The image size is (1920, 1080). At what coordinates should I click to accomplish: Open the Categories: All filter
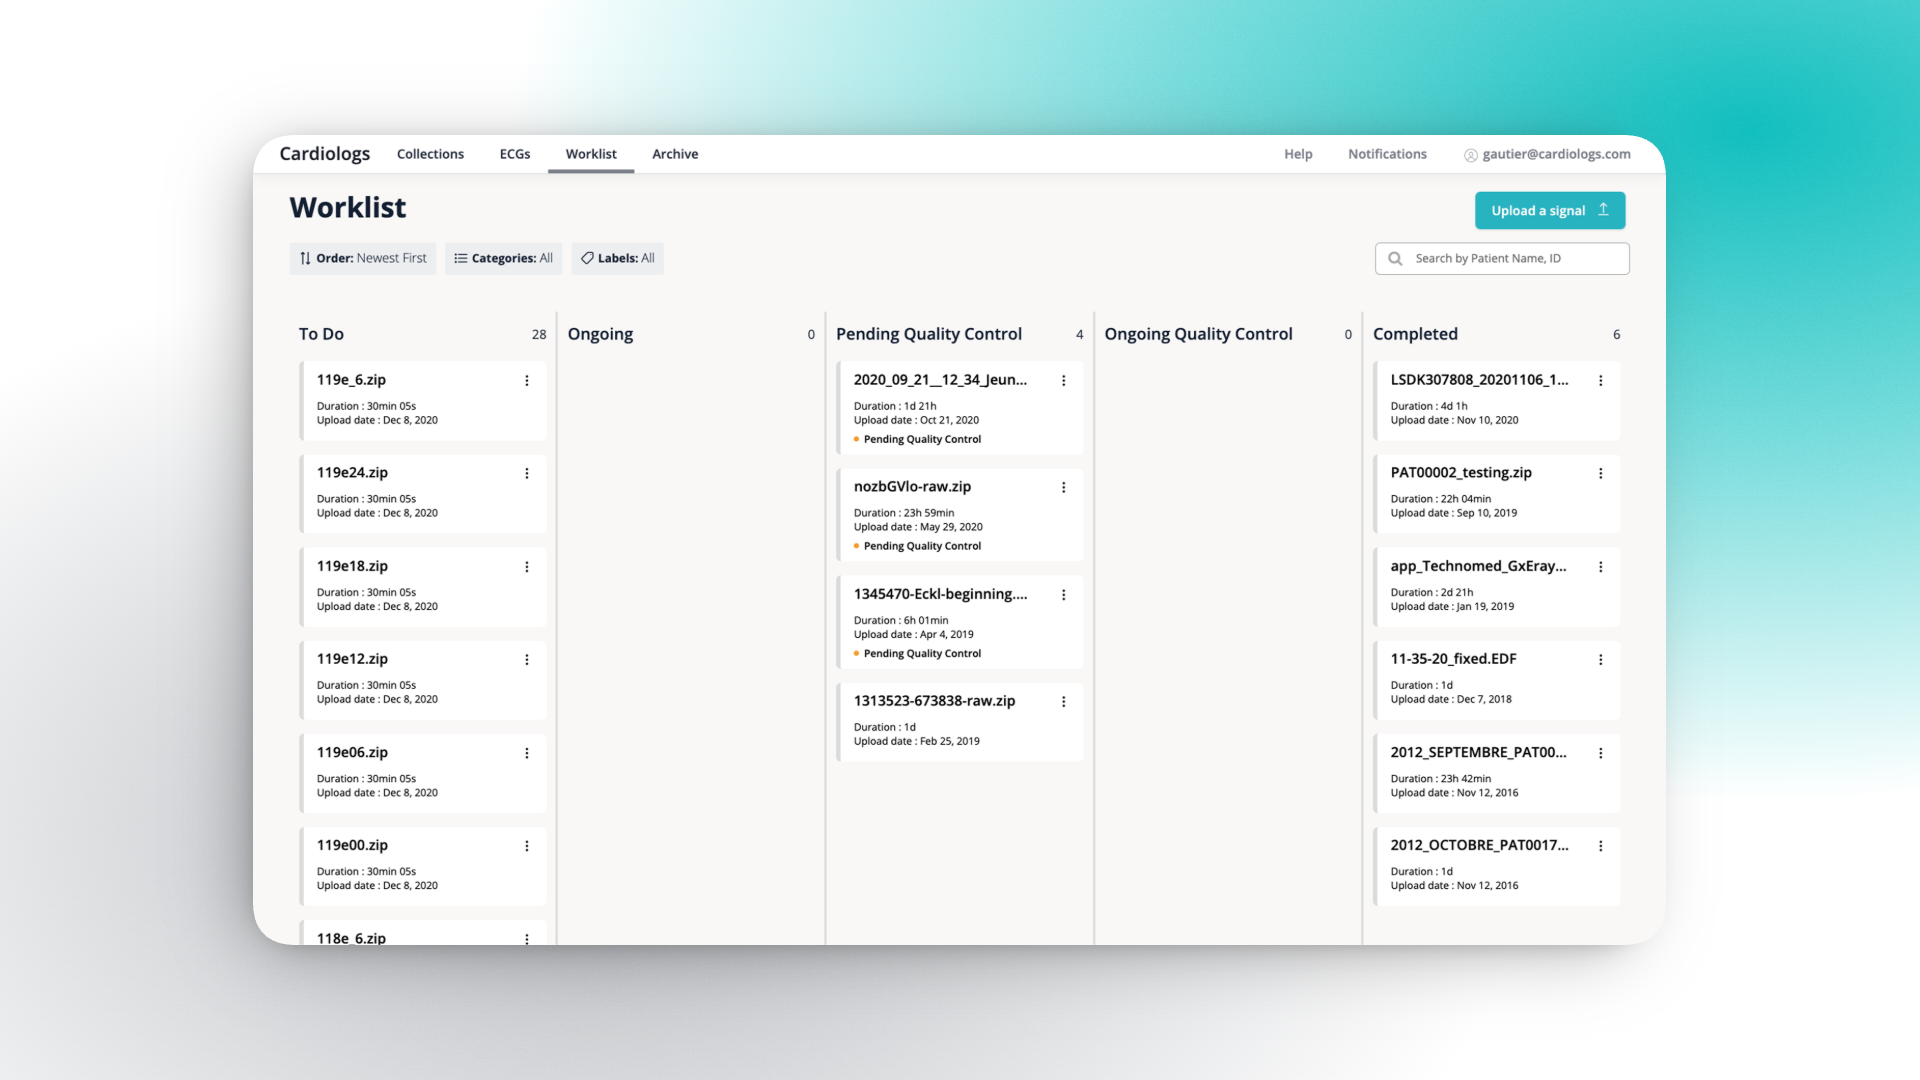pos(503,258)
